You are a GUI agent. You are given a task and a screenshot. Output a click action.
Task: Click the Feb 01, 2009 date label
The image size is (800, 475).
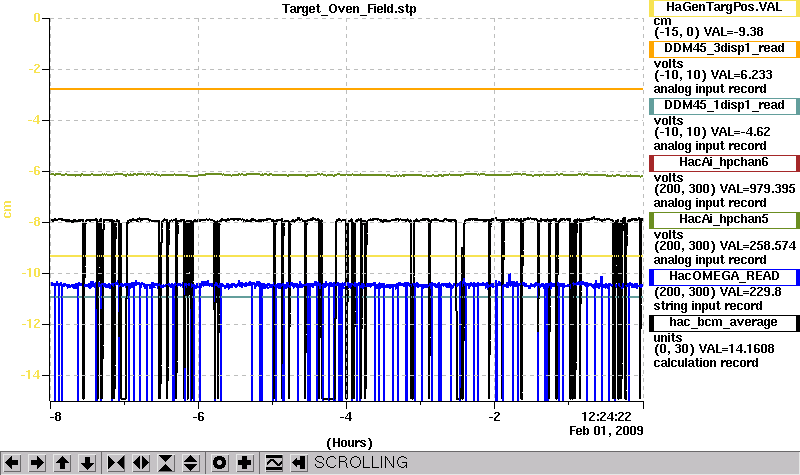[x=606, y=431]
